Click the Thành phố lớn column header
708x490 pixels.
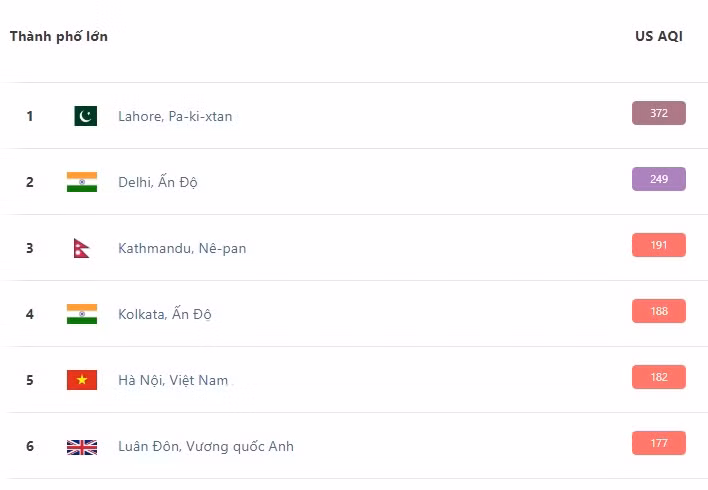coord(59,36)
